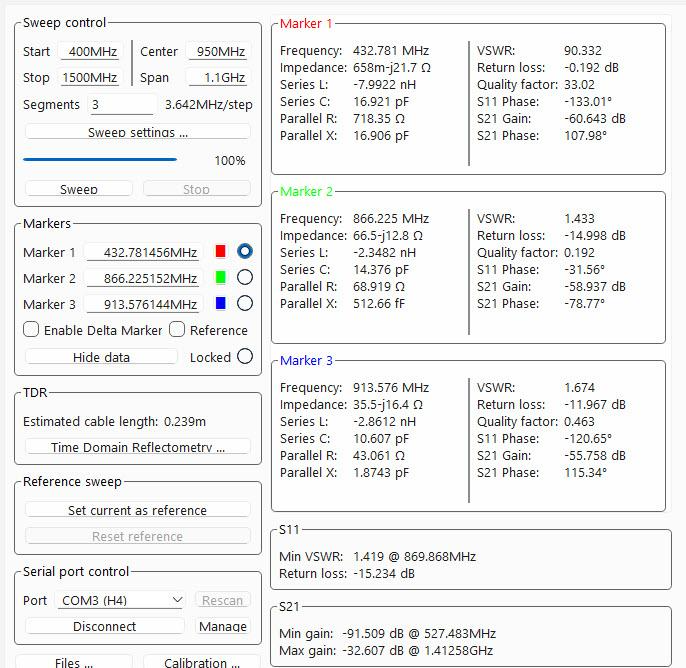Open Marker 3 blue color swatch
Image resolution: width=686 pixels, height=668 pixels.
220,303
